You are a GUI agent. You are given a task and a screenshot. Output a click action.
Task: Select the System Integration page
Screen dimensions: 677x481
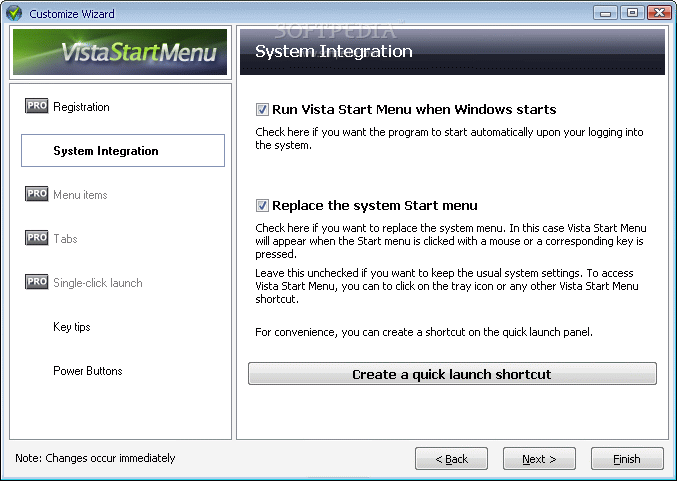(123, 150)
